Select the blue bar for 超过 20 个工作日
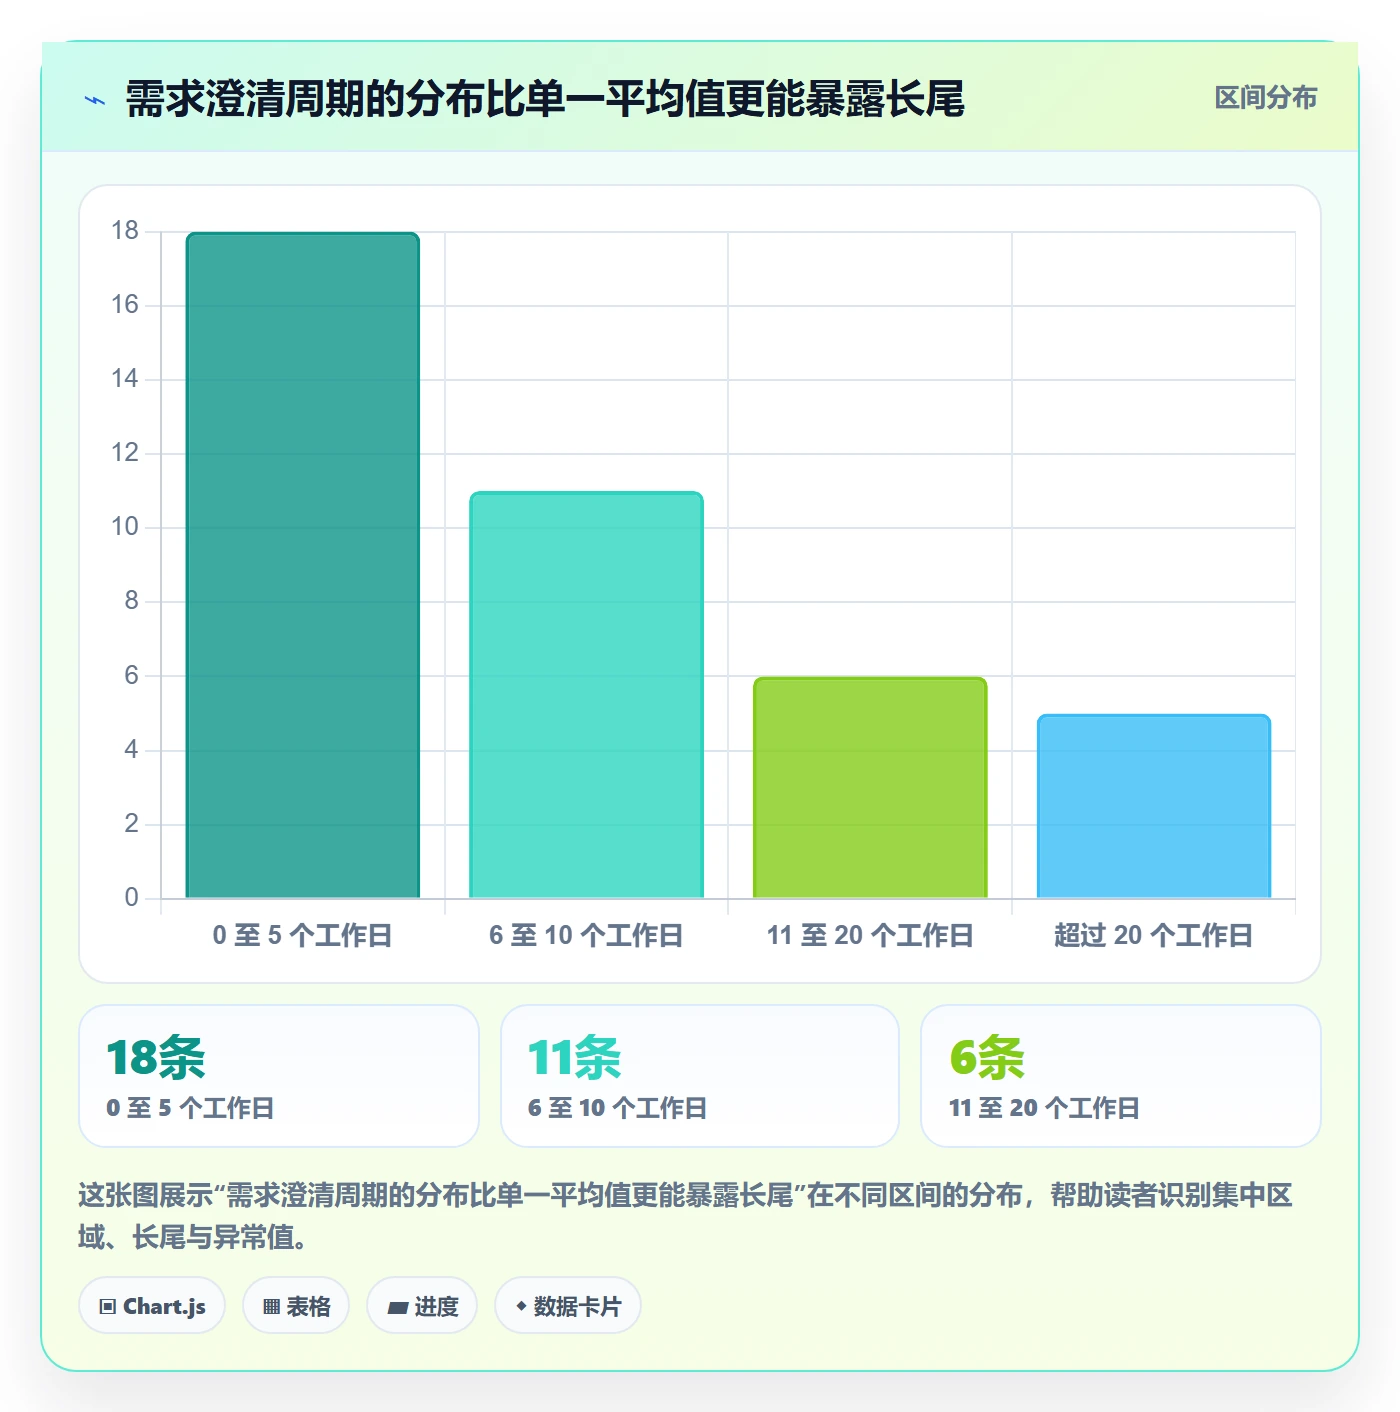Image resolution: width=1400 pixels, height=1412 pixels. (1154, 806)
